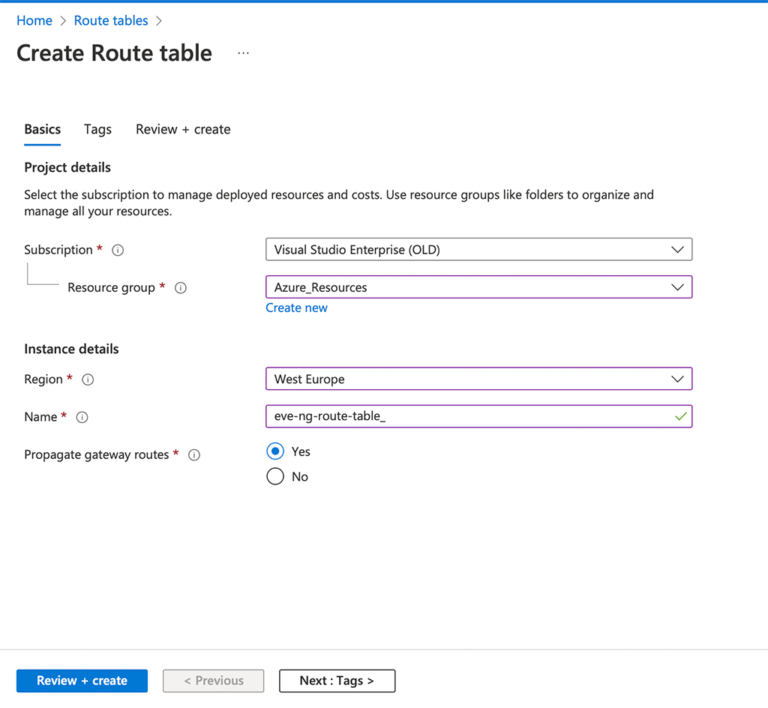
Task: Click the Create new resource group link
Action: pos(296,308)
